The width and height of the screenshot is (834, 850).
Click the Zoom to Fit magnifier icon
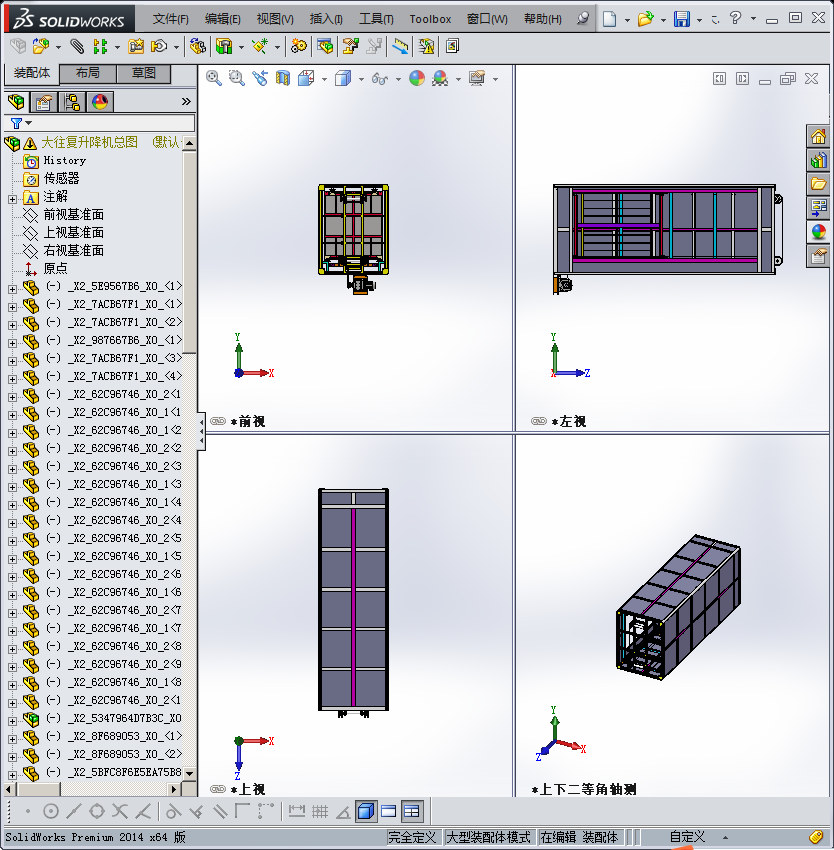(x=213, y=78)
